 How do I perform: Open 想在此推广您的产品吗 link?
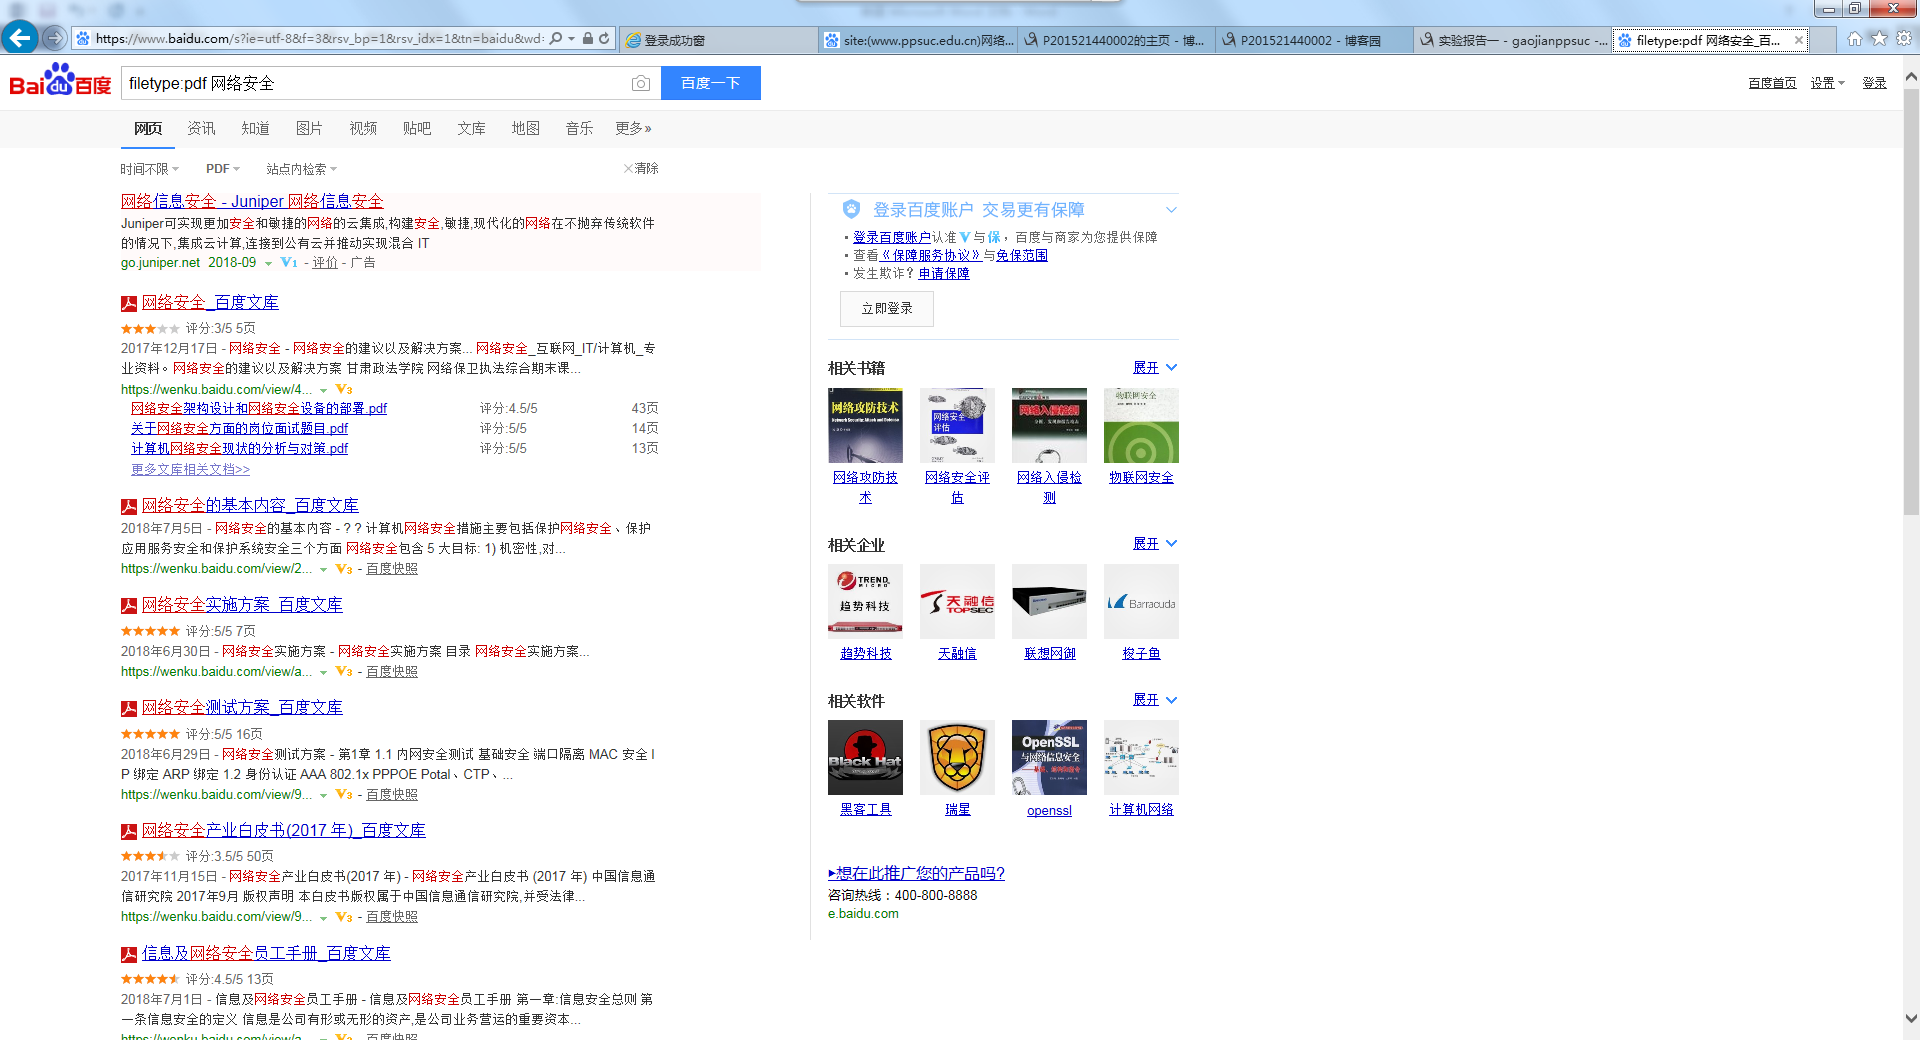(916, 874)
